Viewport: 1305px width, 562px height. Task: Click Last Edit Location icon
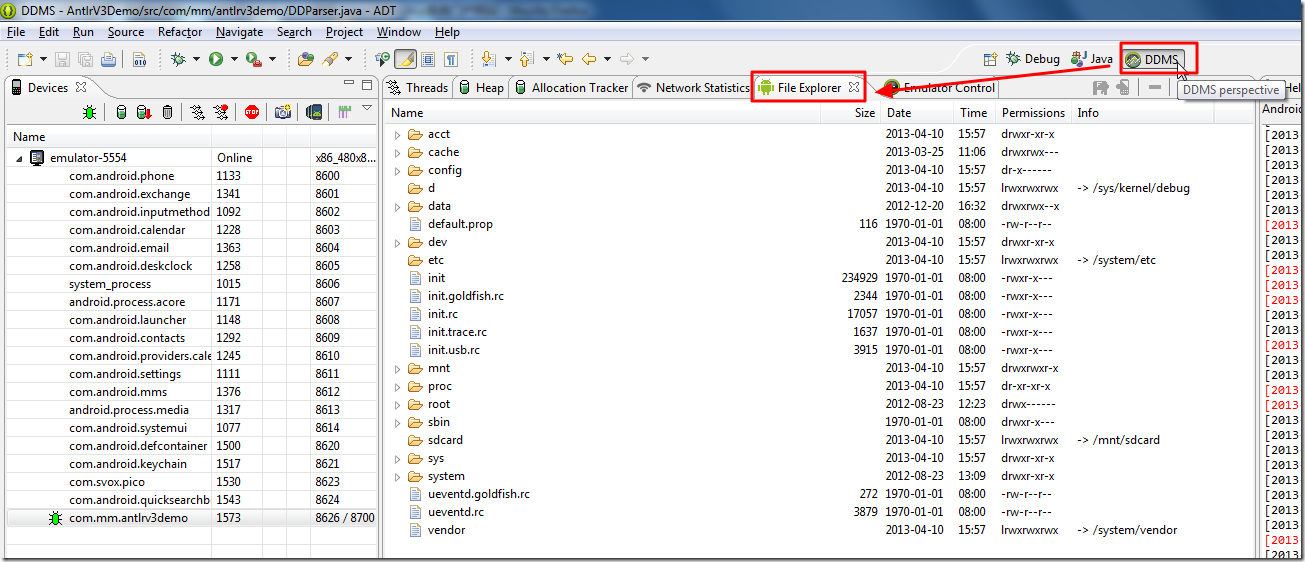click(564, 59)
